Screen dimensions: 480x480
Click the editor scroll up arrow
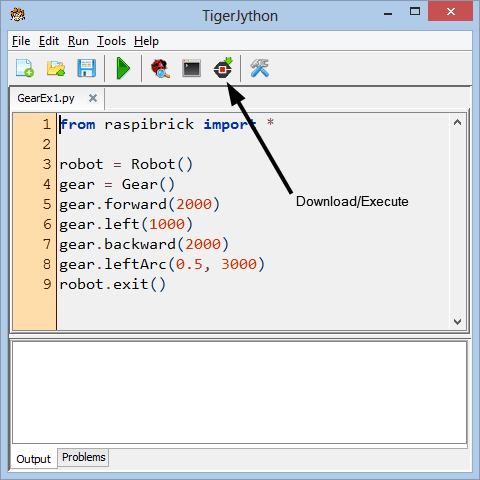457,122
